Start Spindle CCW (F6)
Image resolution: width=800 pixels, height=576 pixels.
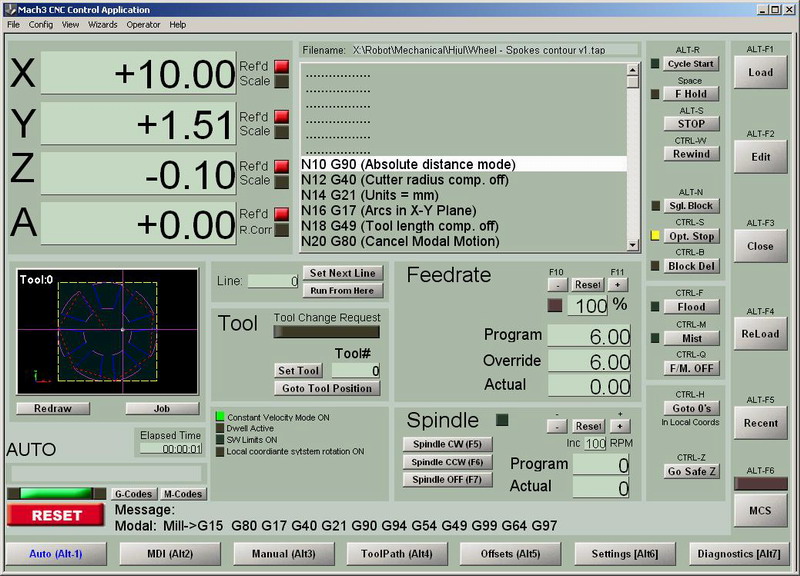447,462
